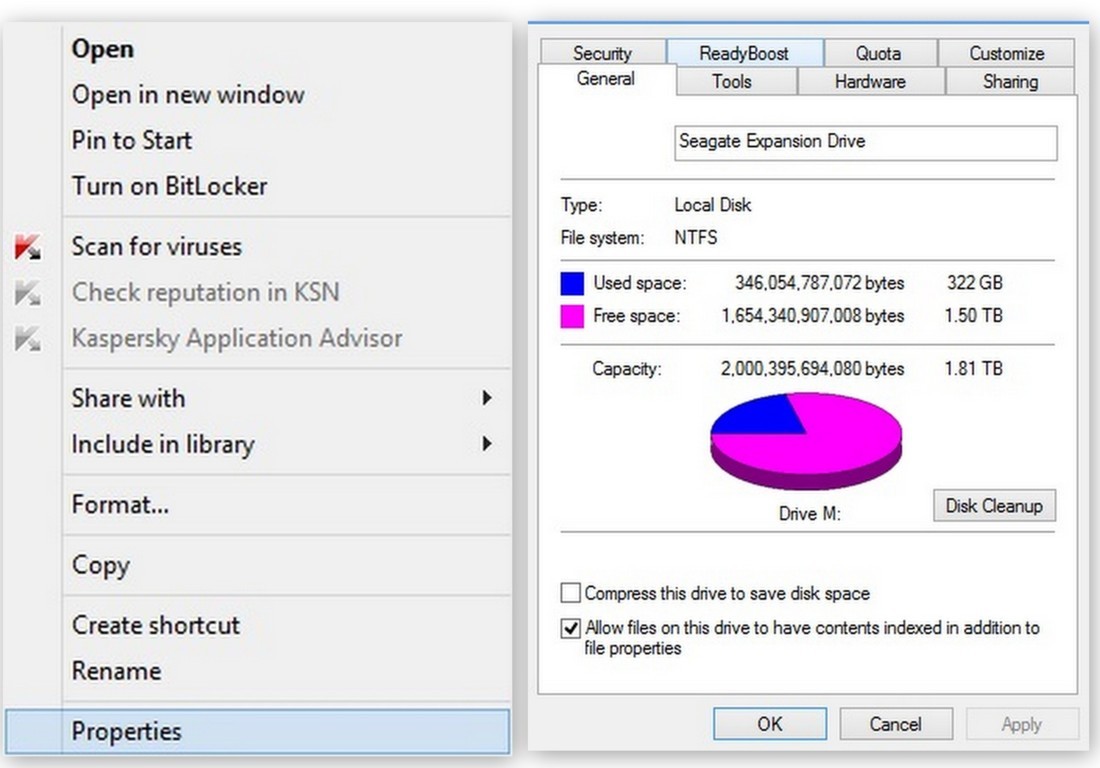Click the Kaspersky icon beside Scan for viruses
This screenshot has width=1100, height=768.
[27, 247]
